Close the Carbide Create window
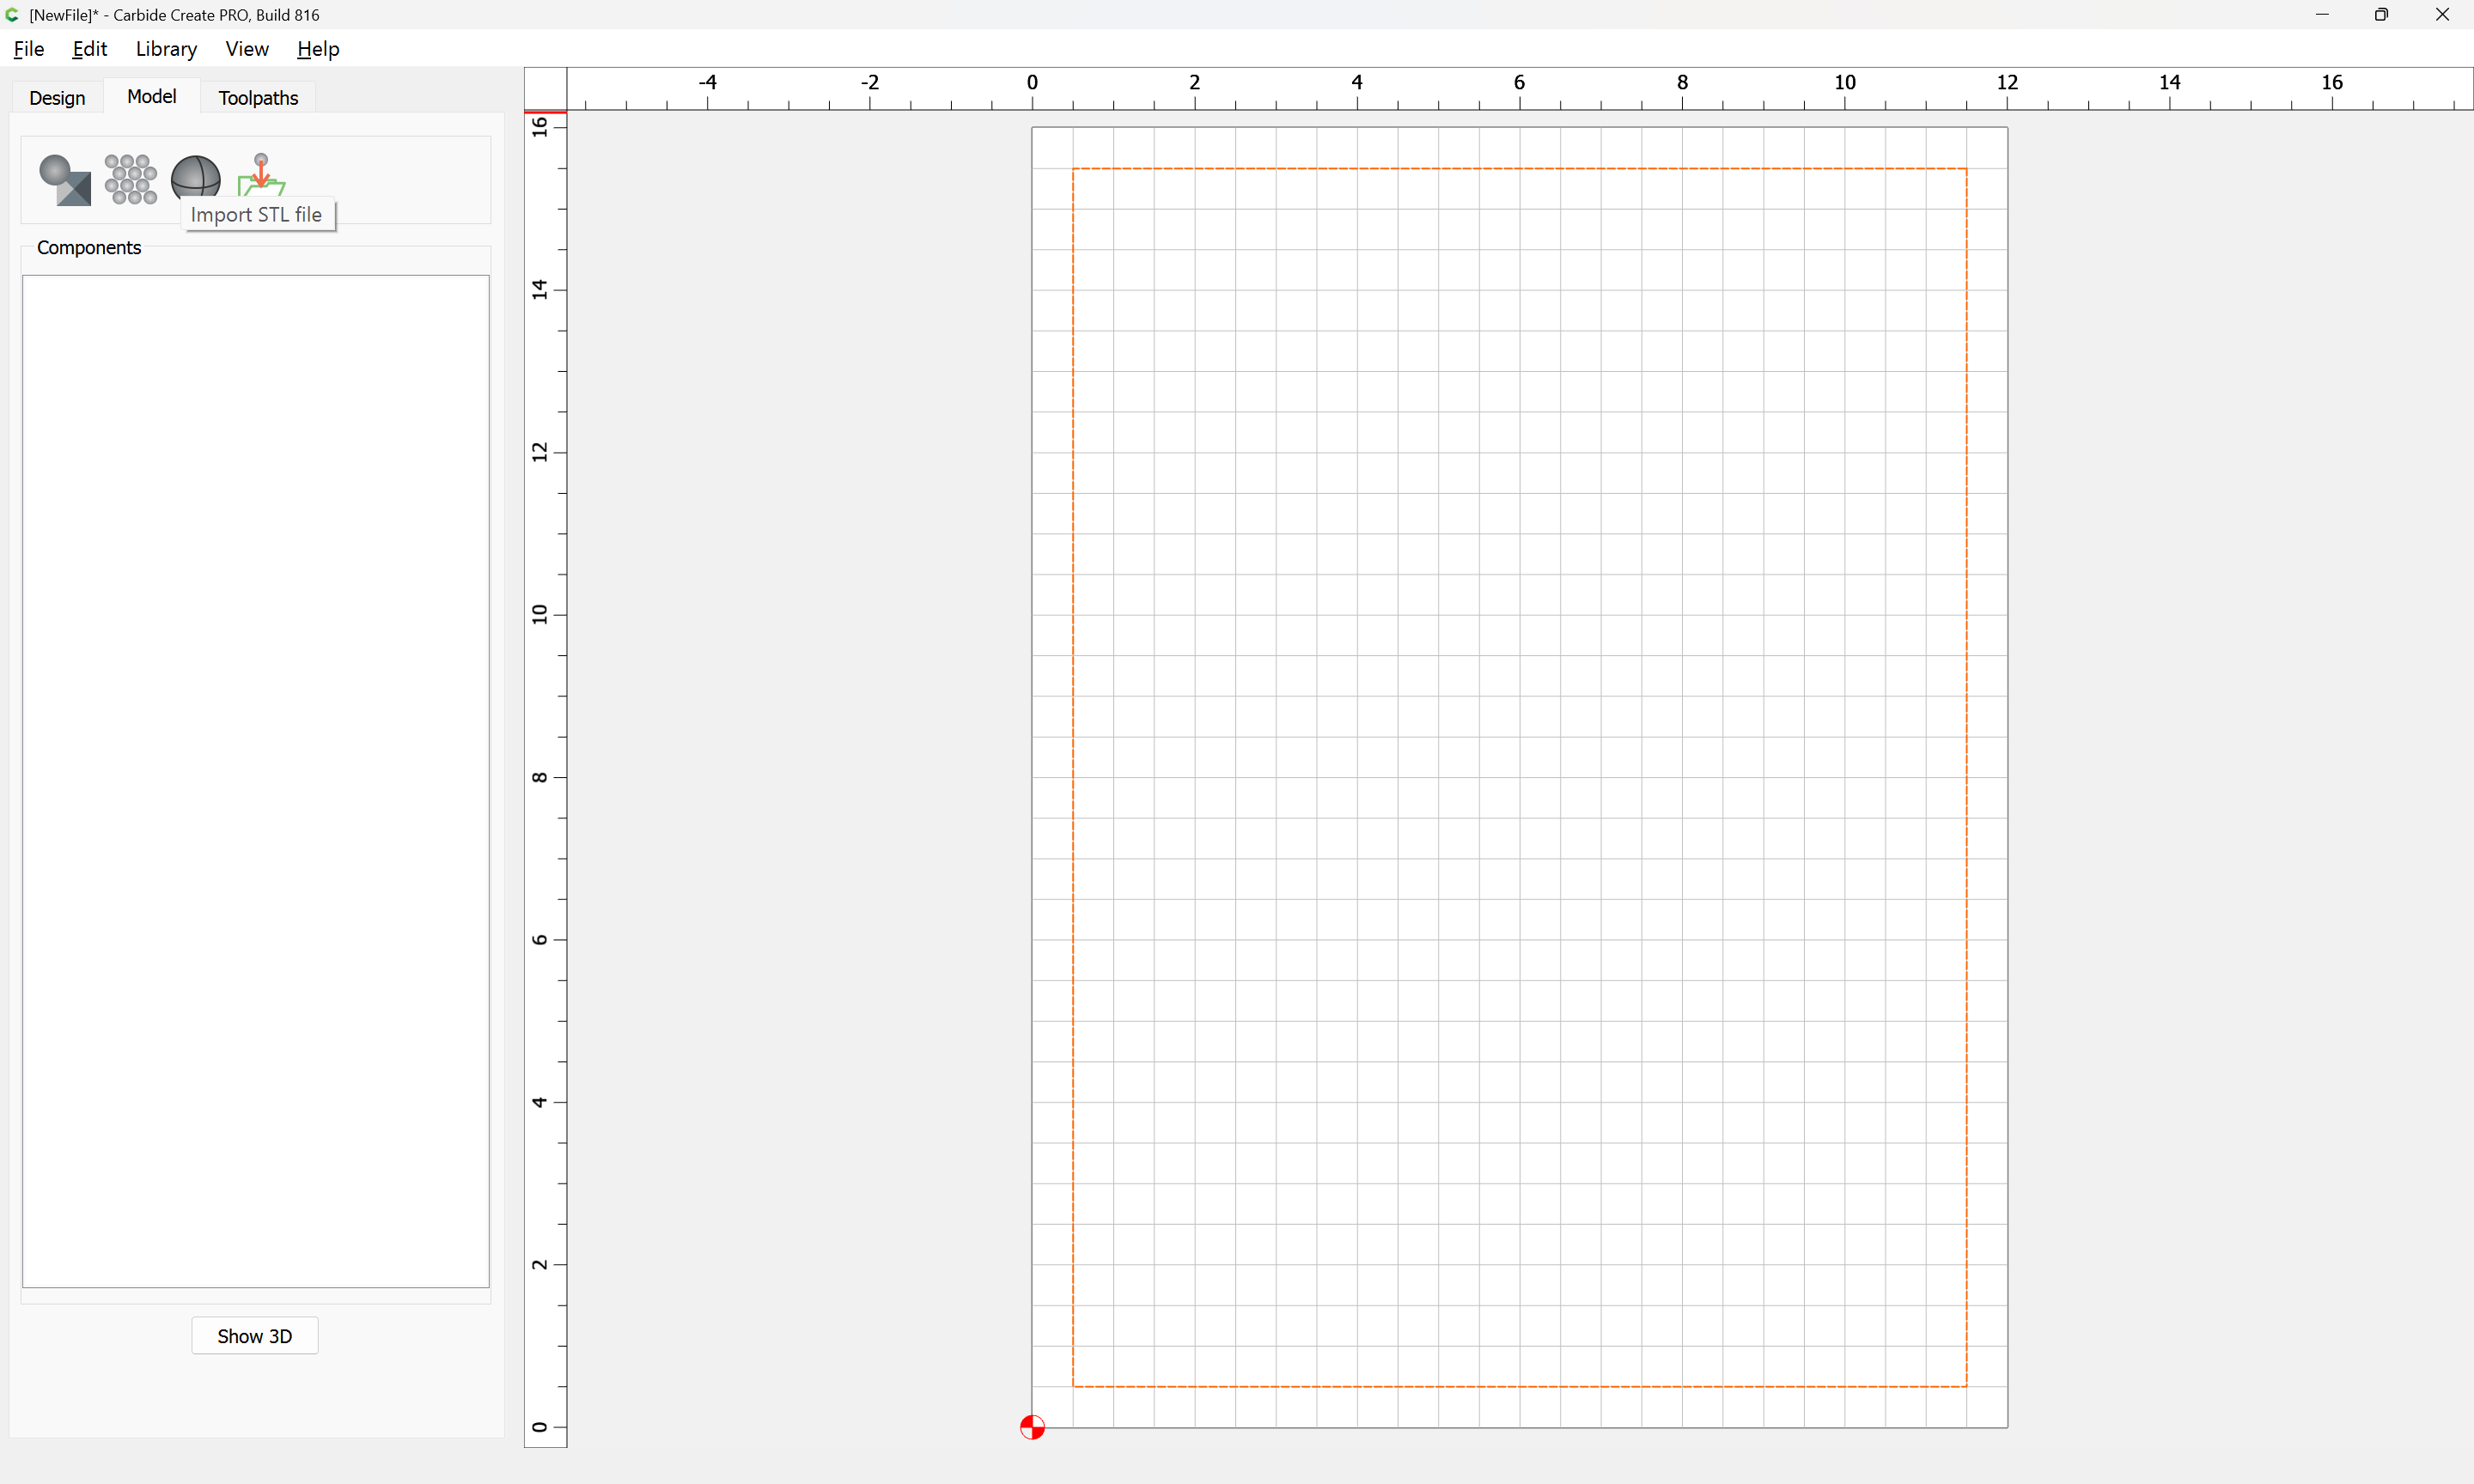The width and height of the screenshot is (2474, 1484). pyautogui.click(x=2442, y=15)
